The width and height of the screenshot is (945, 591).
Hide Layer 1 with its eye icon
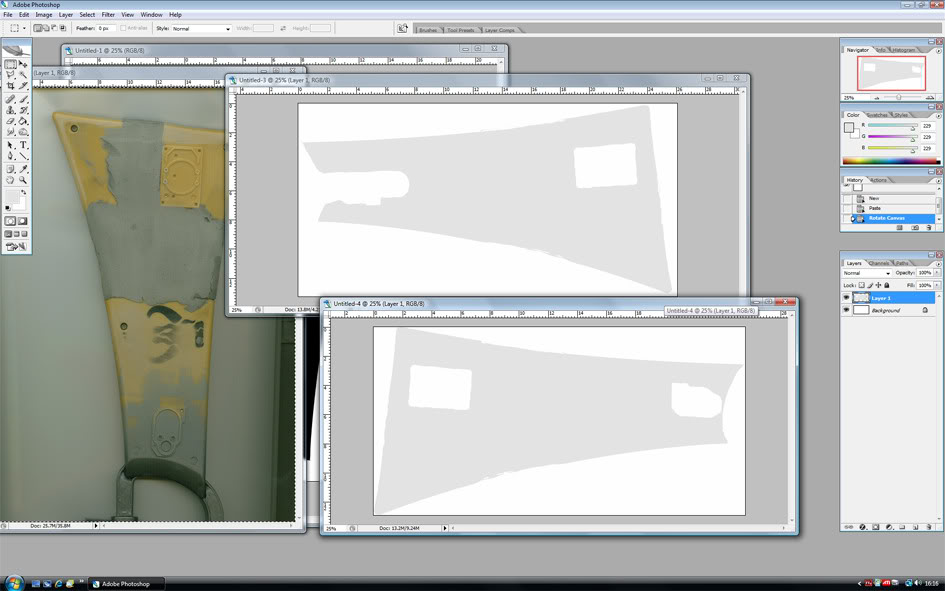[x=846, y=298]
